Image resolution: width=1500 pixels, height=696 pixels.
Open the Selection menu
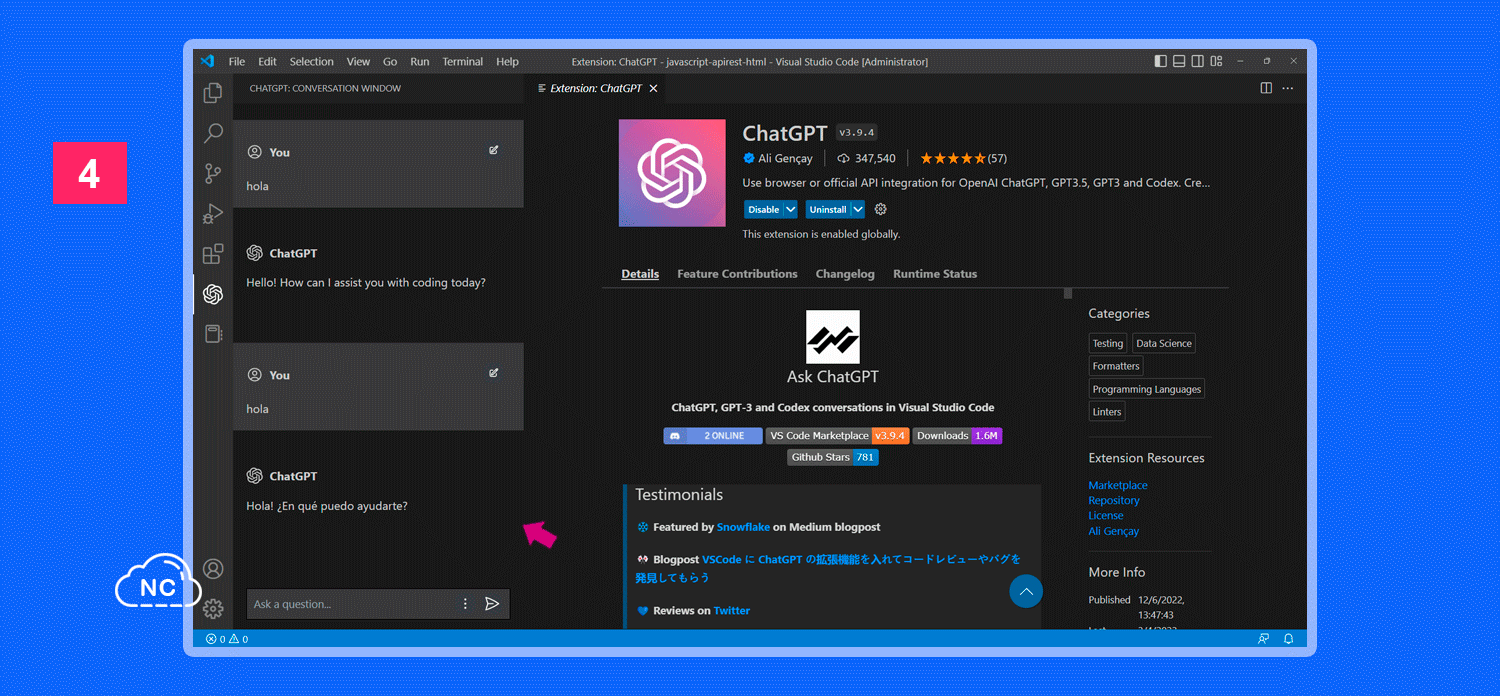coord(312,61)
